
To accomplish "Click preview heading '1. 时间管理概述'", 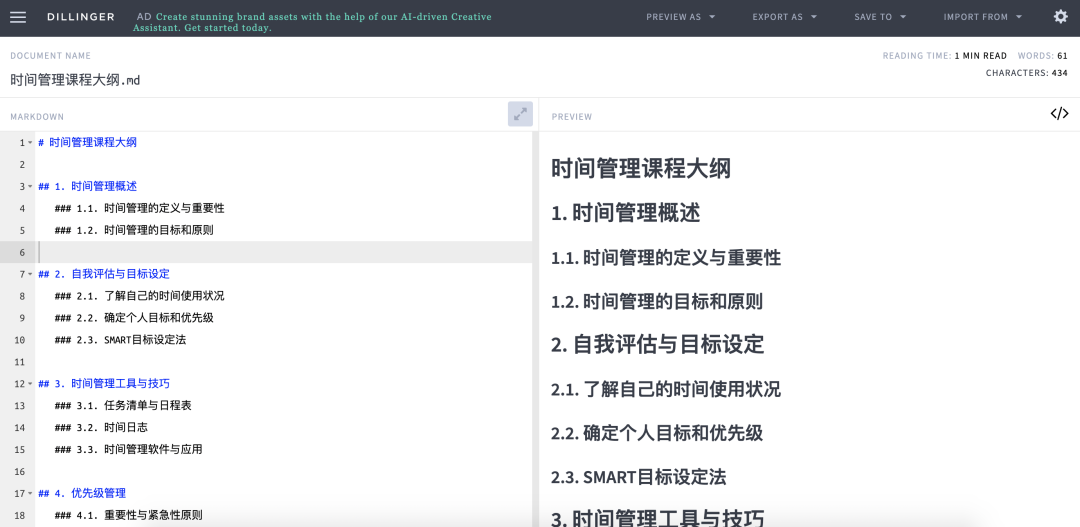I will pyautogui.click(x=625, y=214).
